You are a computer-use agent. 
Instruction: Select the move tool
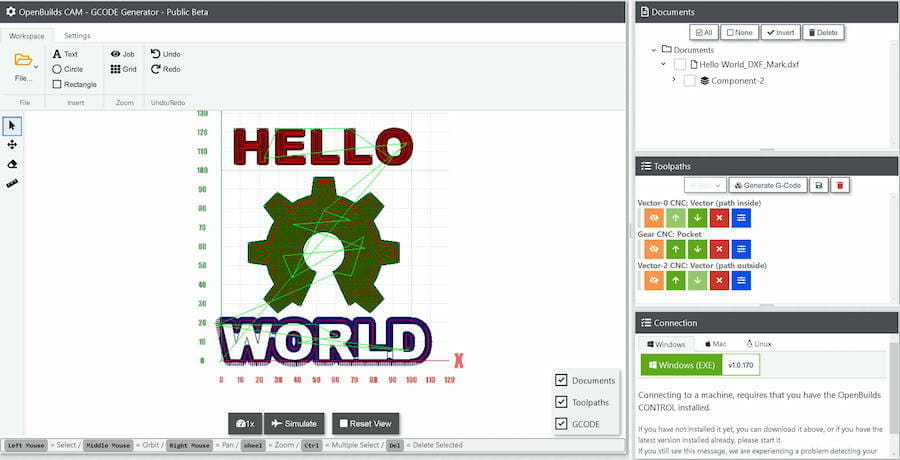pos(12,145)
